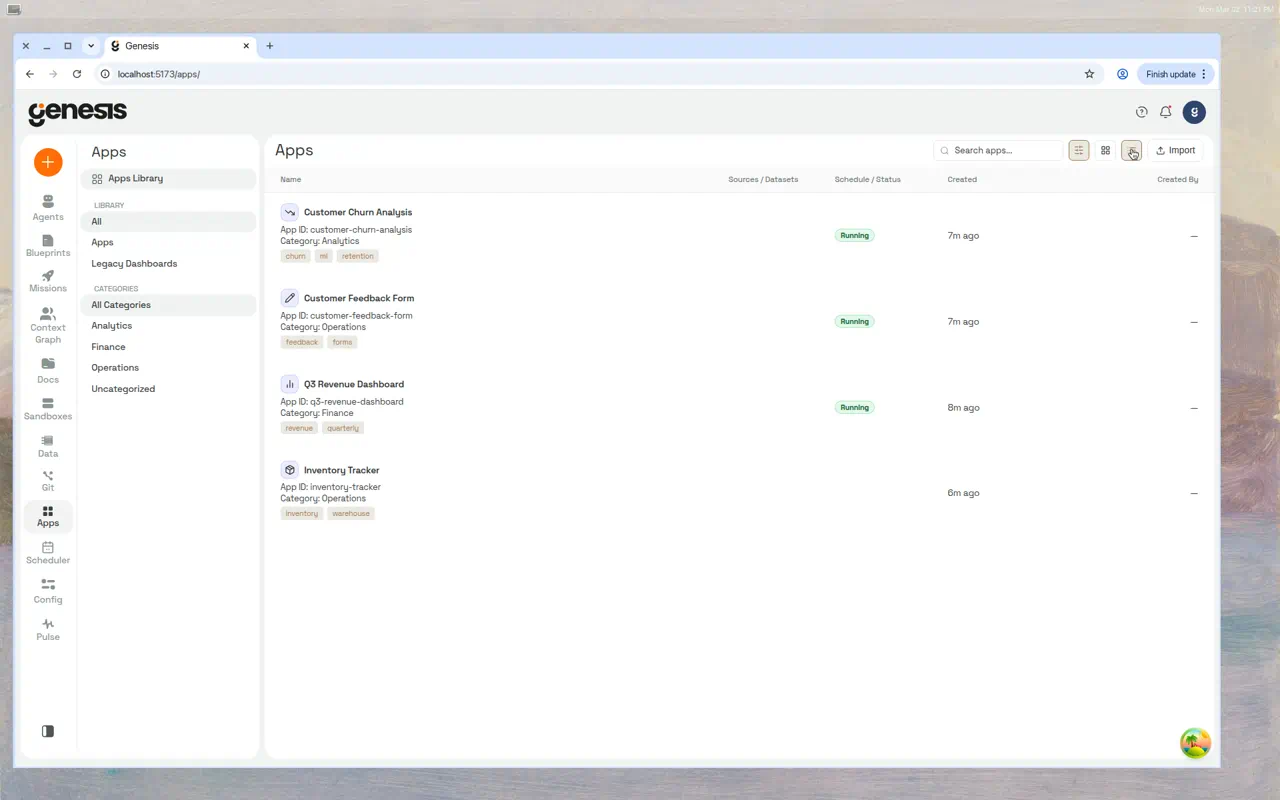Image resolution: width=1280 pixels, height=800 pixels.
Task: Select All Categories filter
Action: (168, 305)
